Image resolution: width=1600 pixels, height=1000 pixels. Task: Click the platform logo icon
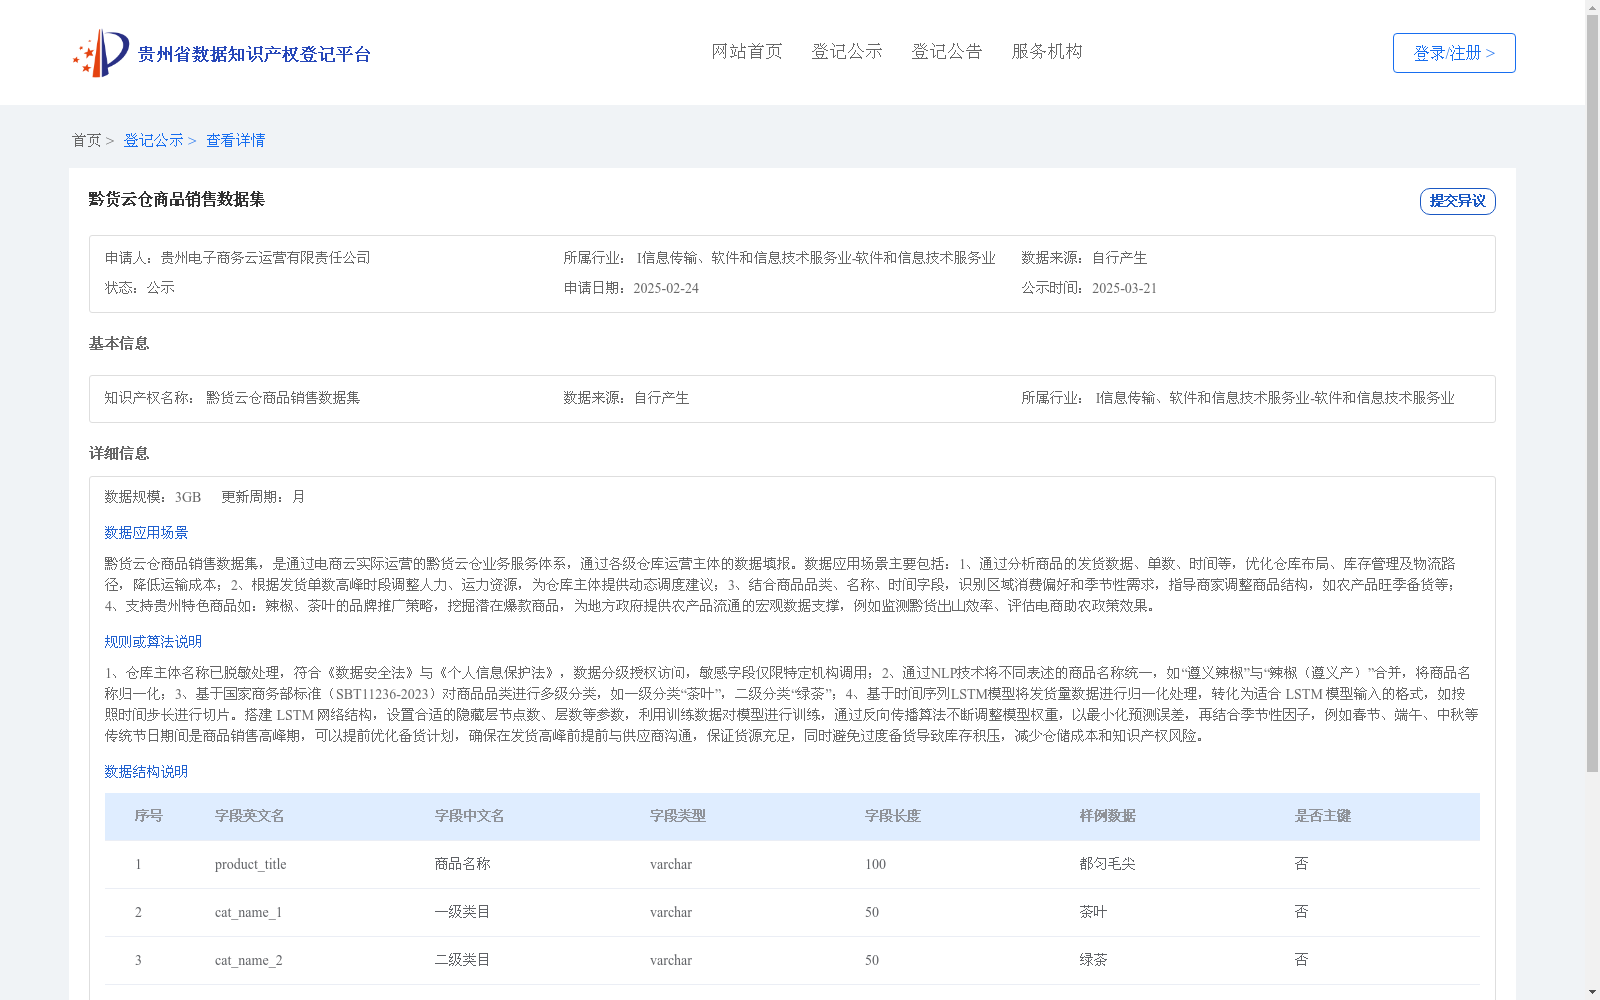(101, 53)
